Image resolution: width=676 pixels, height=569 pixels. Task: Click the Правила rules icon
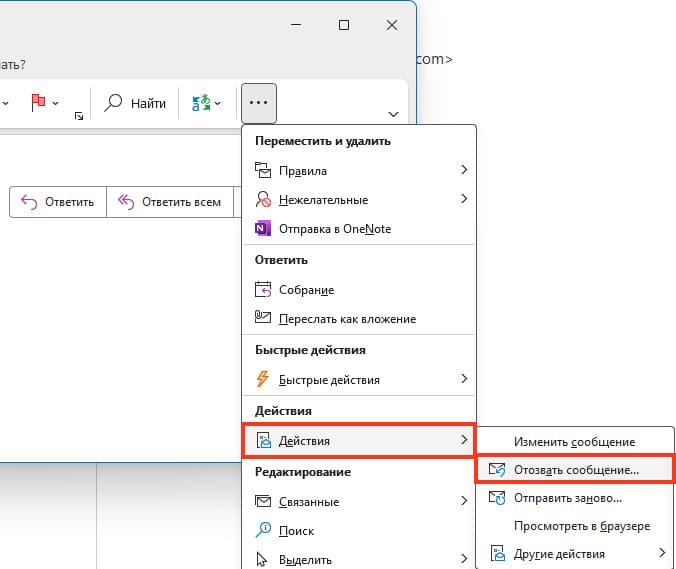click(263, 170)
